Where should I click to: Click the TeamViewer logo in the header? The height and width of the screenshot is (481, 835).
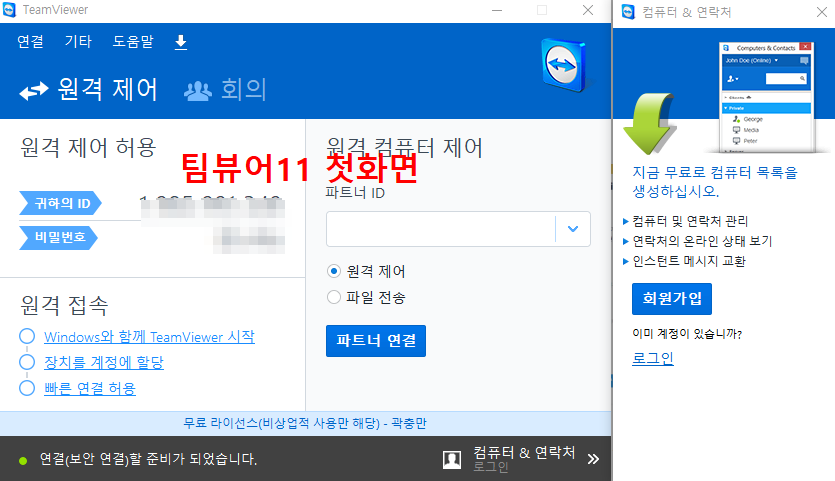[564, 64]
